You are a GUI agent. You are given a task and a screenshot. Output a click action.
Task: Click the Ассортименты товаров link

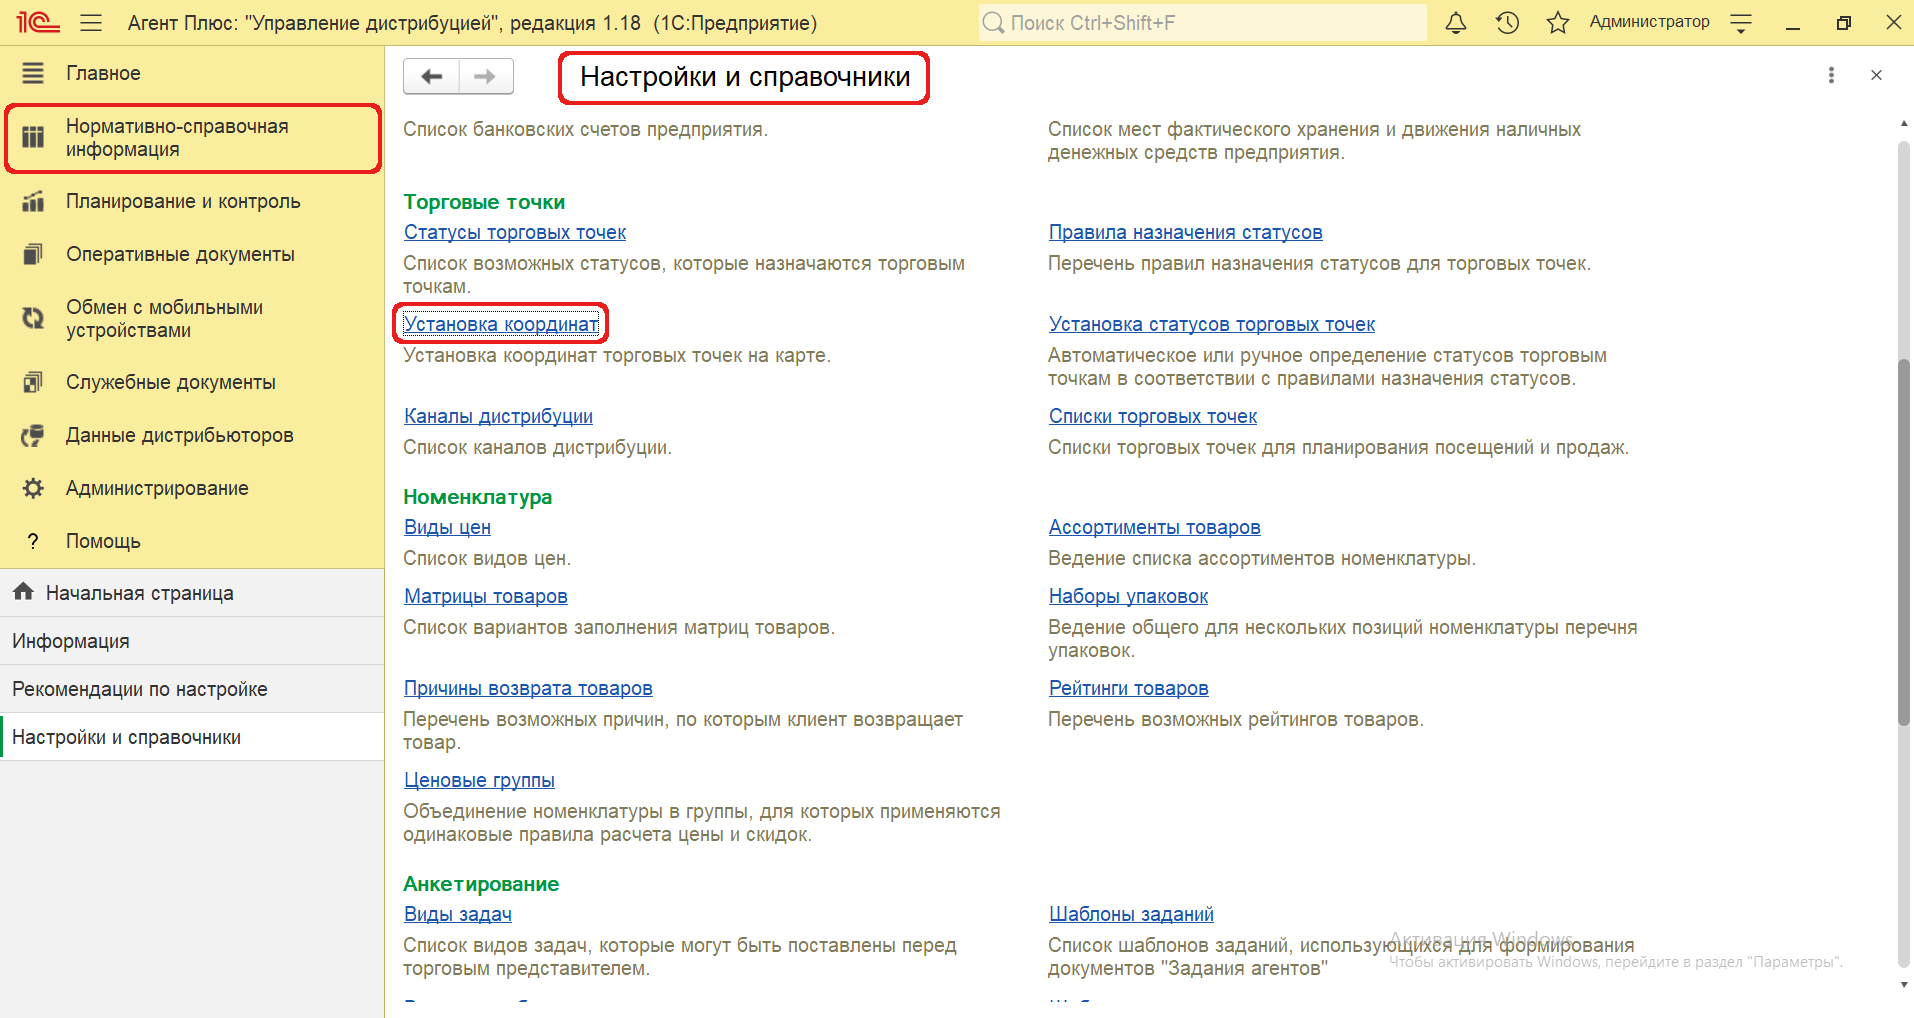1154,527
